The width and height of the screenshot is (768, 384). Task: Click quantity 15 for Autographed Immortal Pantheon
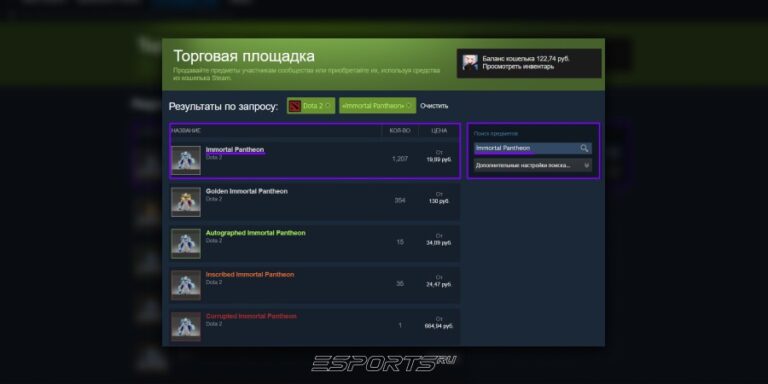point(400,242)
